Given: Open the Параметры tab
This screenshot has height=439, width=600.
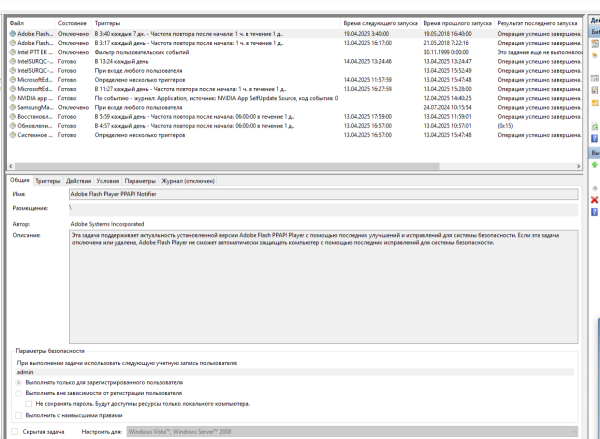Looking at the screenshot, I should click(x=140, y=181).
